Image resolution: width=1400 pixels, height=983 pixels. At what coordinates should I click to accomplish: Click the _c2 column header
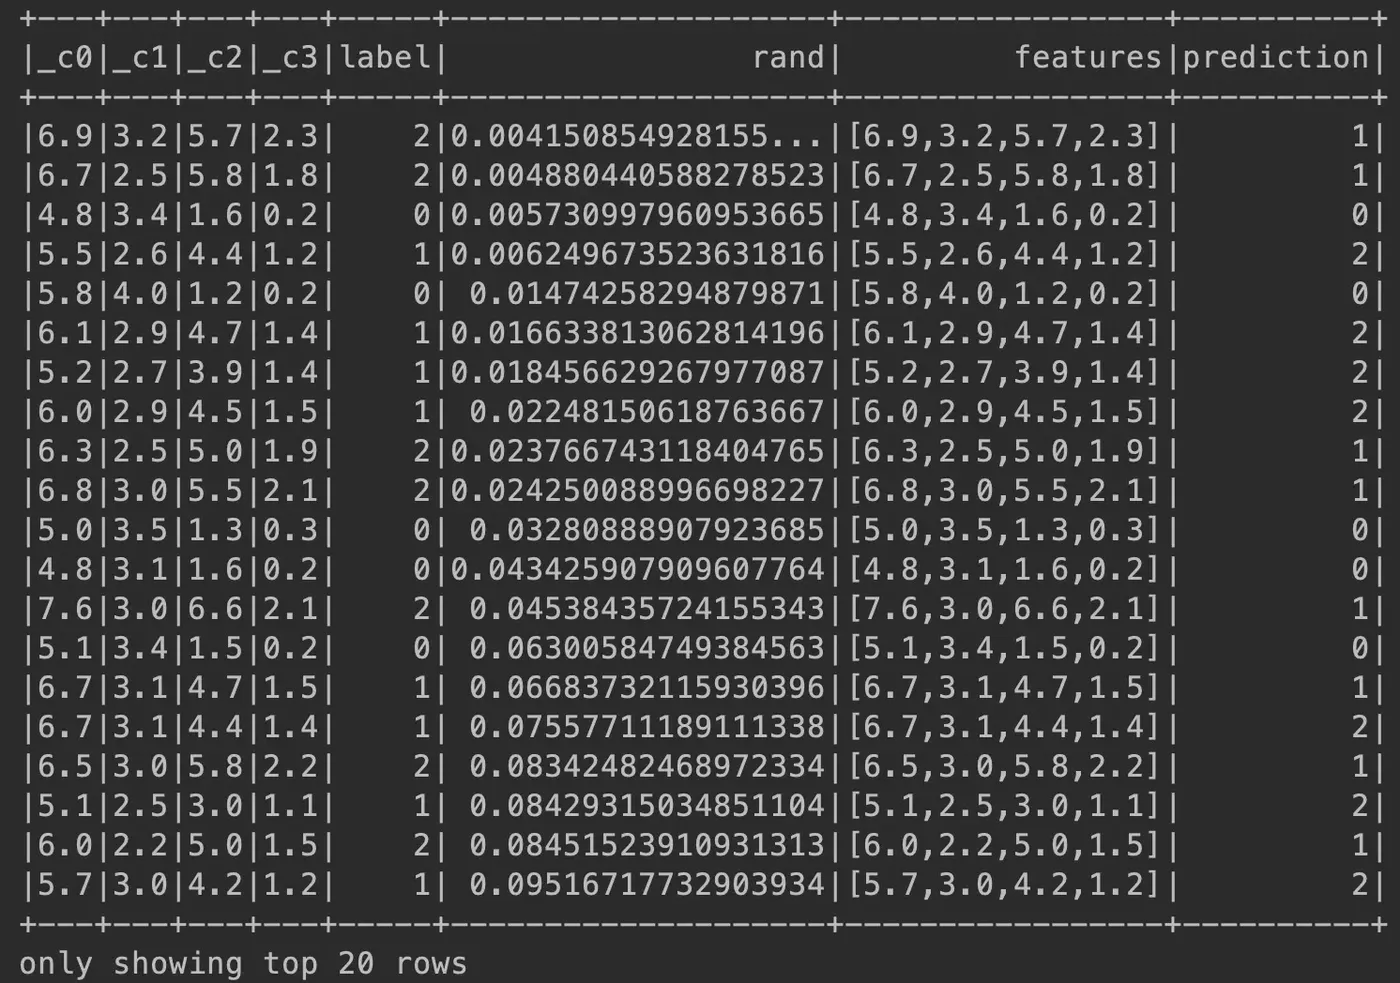[x=215, y=58]
